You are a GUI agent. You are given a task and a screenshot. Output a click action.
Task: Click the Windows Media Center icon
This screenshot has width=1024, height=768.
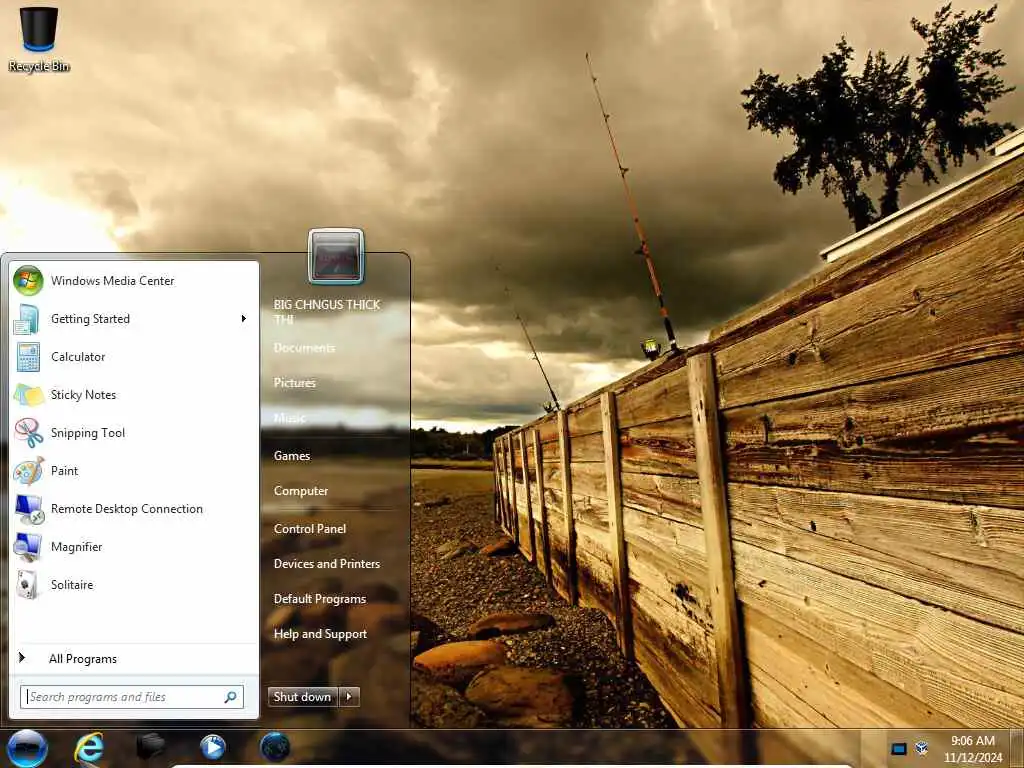28,281
